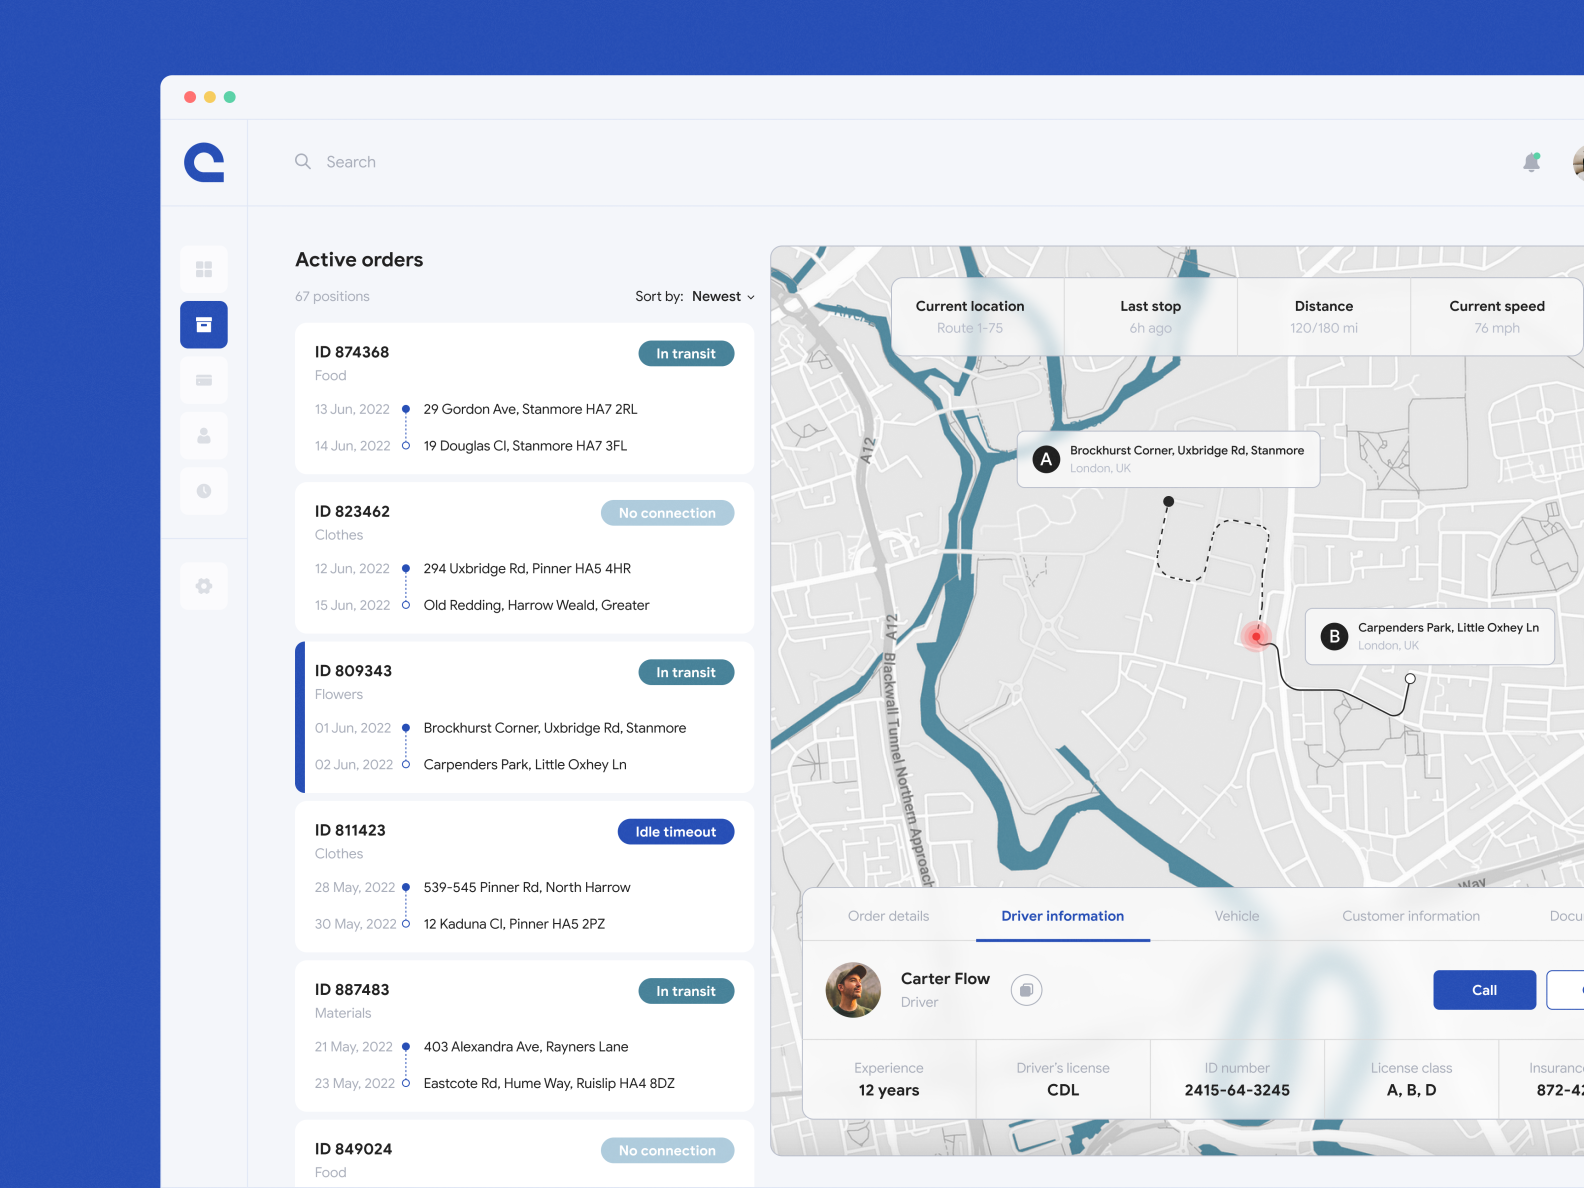The width and height of the screenshot is (1584, 1188).
Task: Click address 403 Alexandra Ave, Rayners Lane
Action: (x=526, y=1047)
